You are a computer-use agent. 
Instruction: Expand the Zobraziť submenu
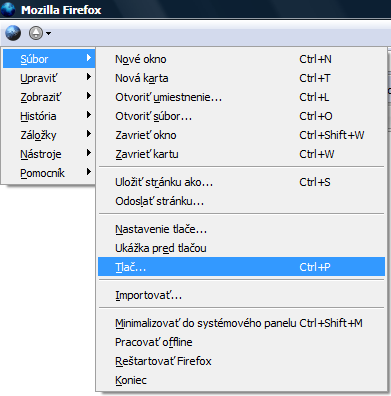(x=49, y=97)
